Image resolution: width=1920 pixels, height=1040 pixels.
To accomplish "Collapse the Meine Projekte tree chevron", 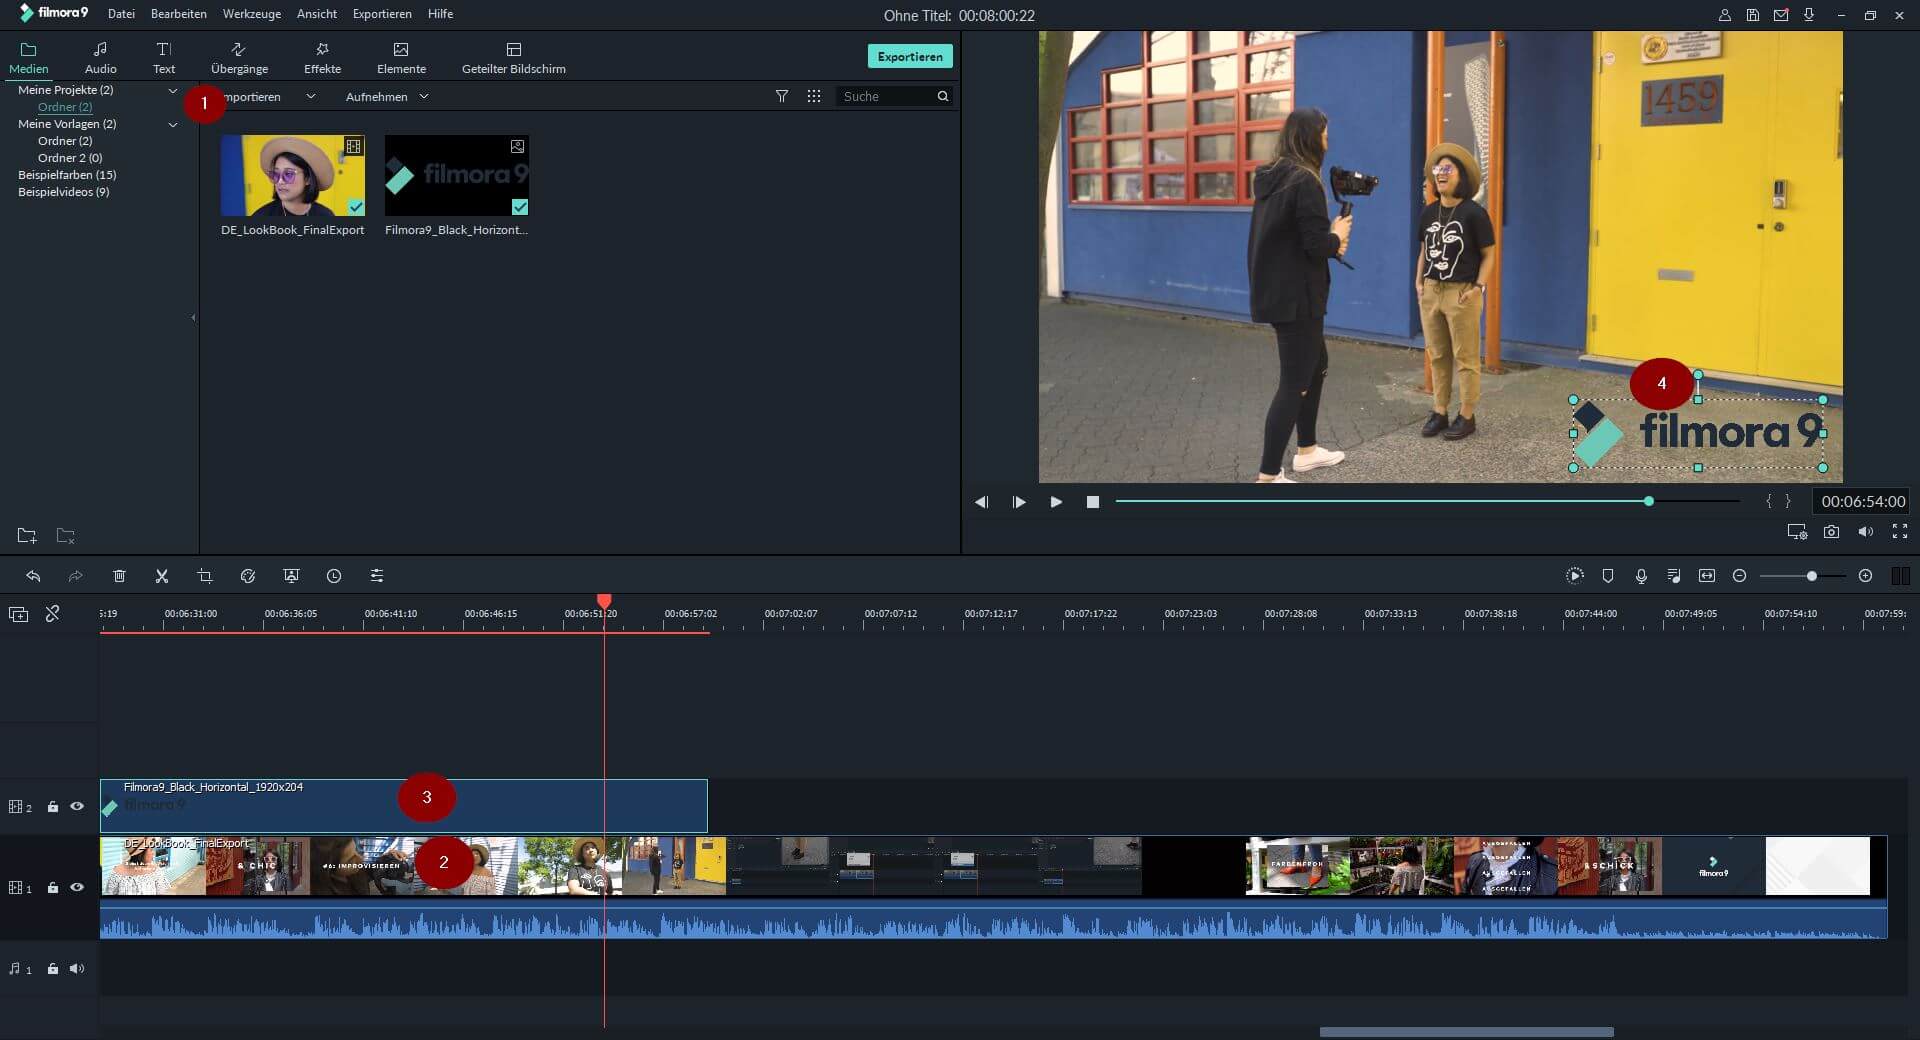I will (172, 90).
